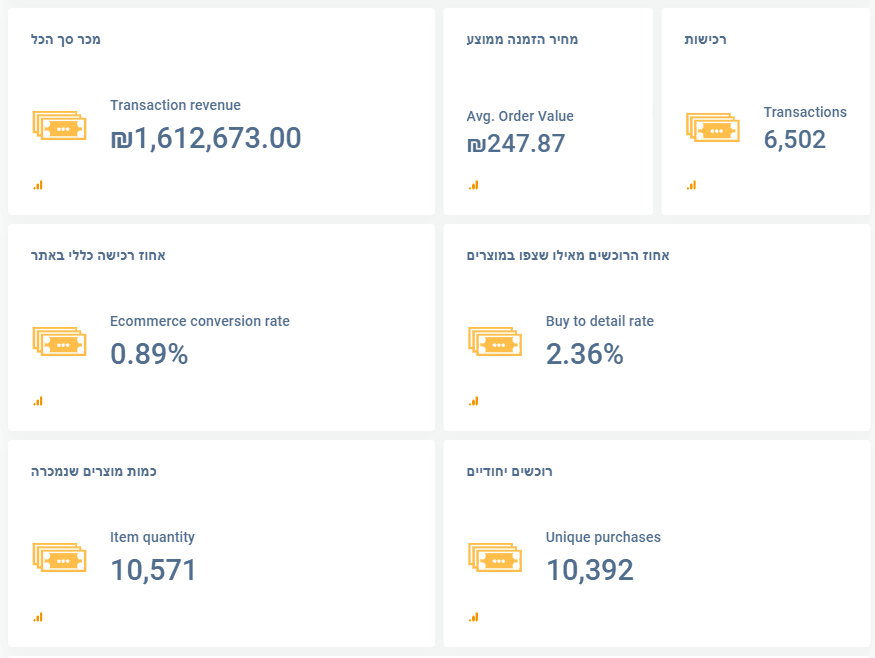Click the analytics bars icon in Transaction revenue card
Viewport: 875px width, 658px height.
[x=38, y=185]
